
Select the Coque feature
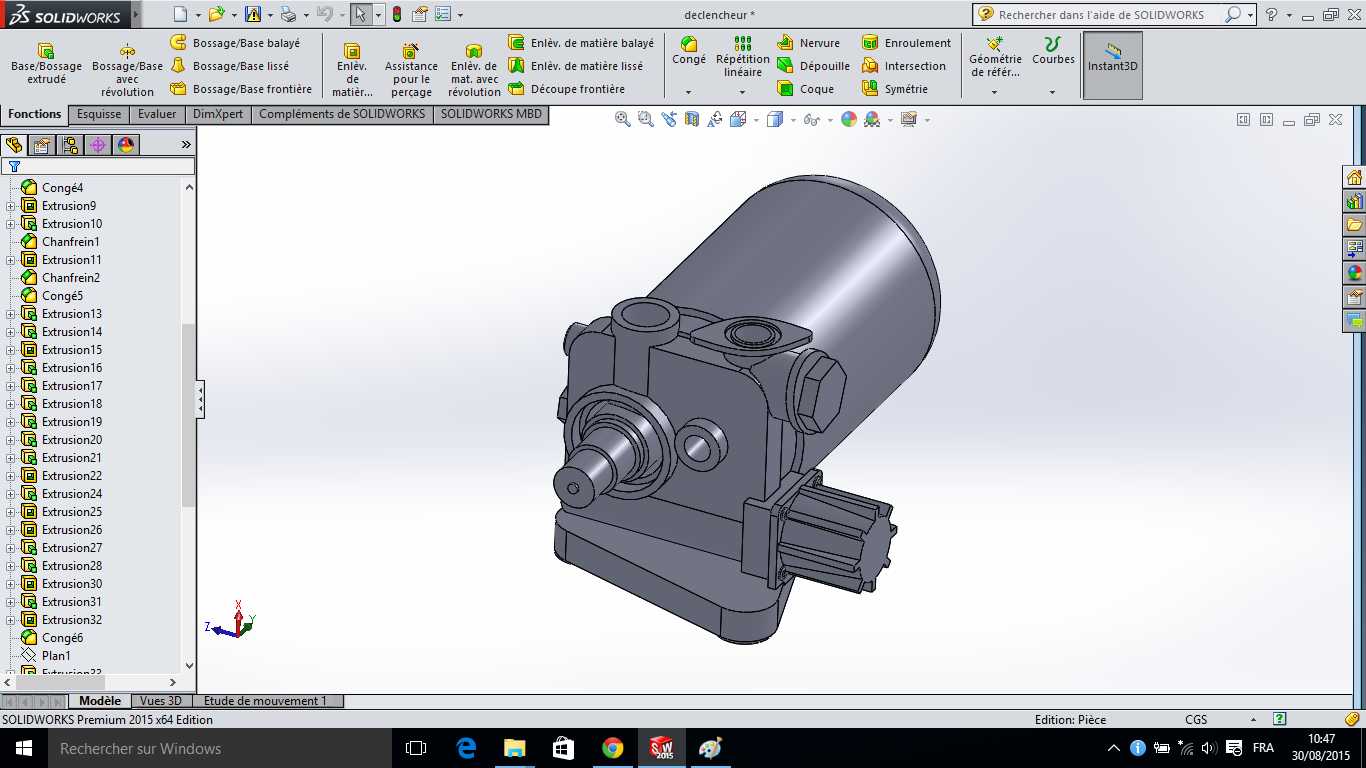click(x=806, y=89)
